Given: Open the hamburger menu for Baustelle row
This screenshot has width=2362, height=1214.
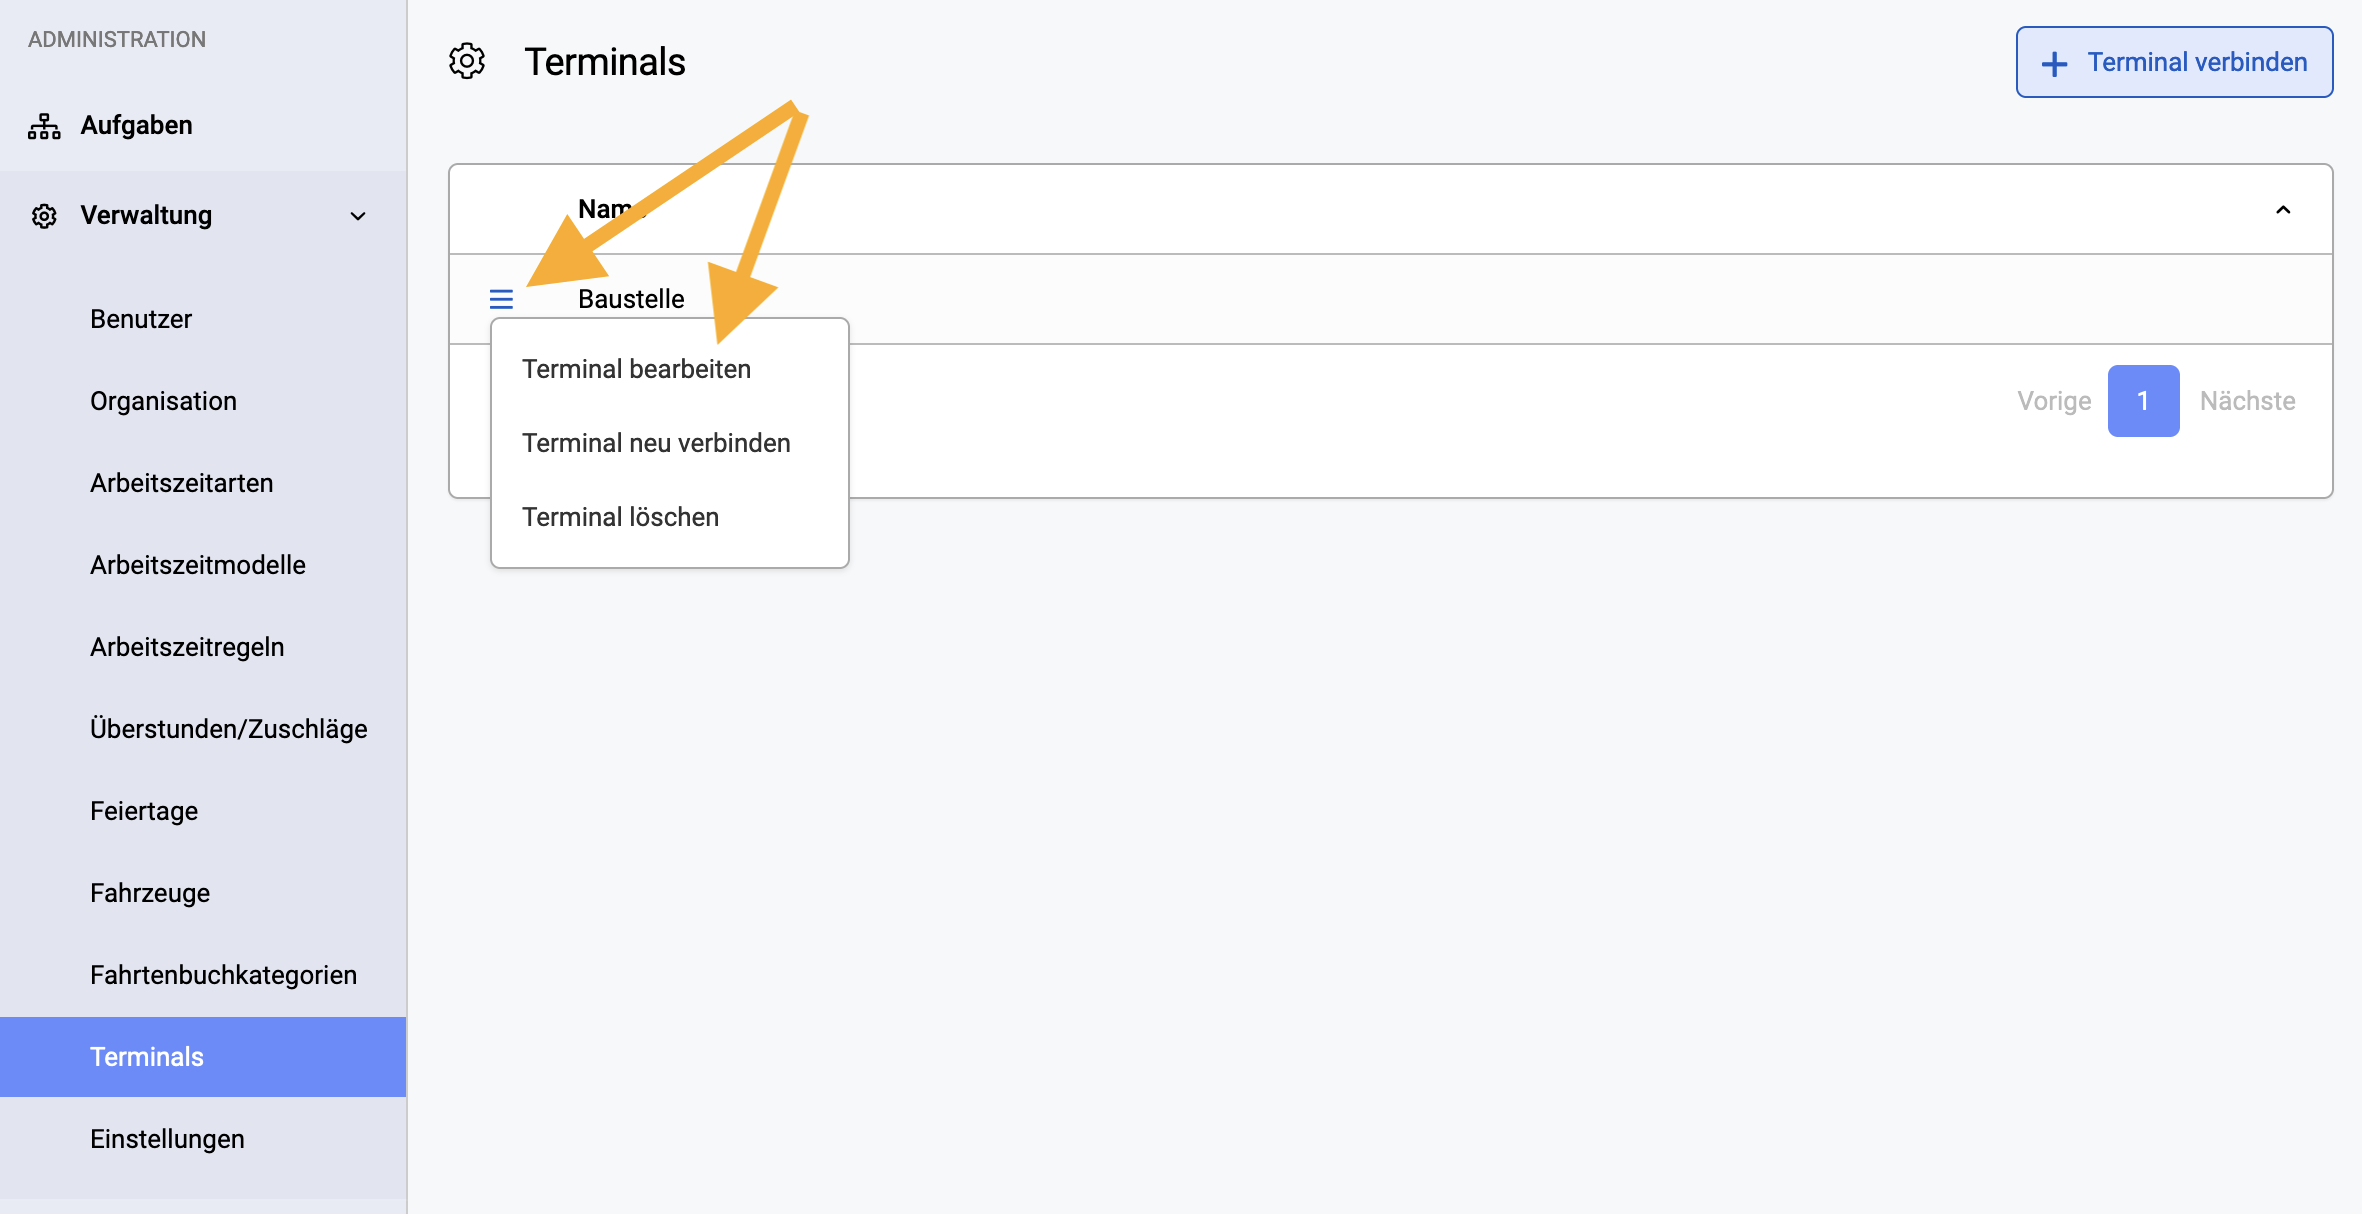Looking at the screenshot, I should click(501, 299).
